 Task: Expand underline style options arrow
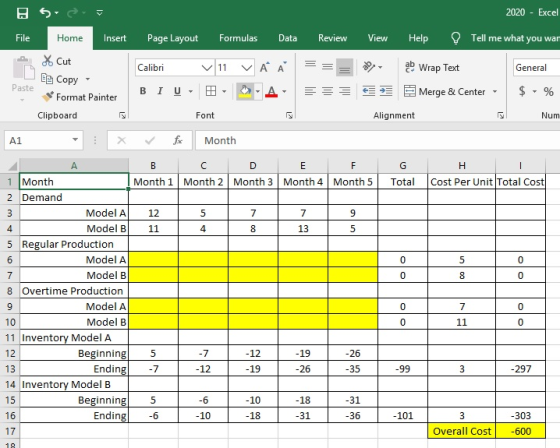tap(191, 91)
